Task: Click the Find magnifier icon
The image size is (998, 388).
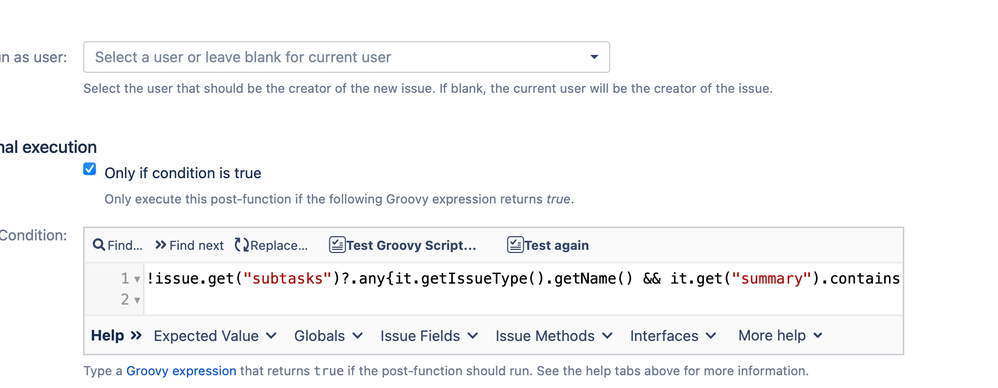Action: tap(99, 245)
